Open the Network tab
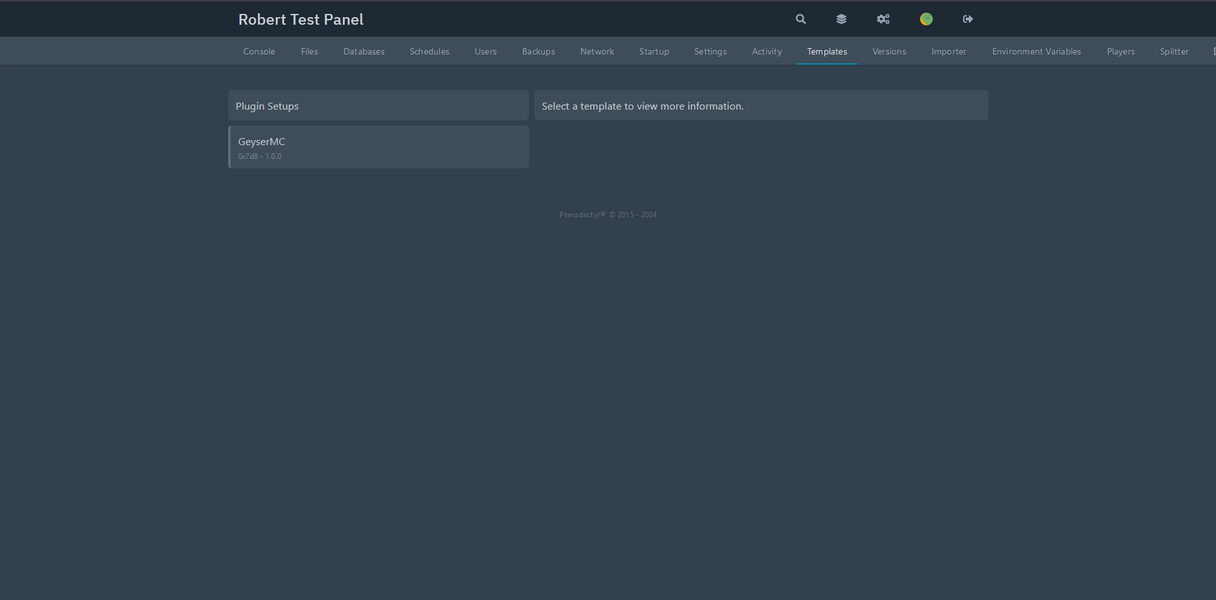 (x=597, y=51)
